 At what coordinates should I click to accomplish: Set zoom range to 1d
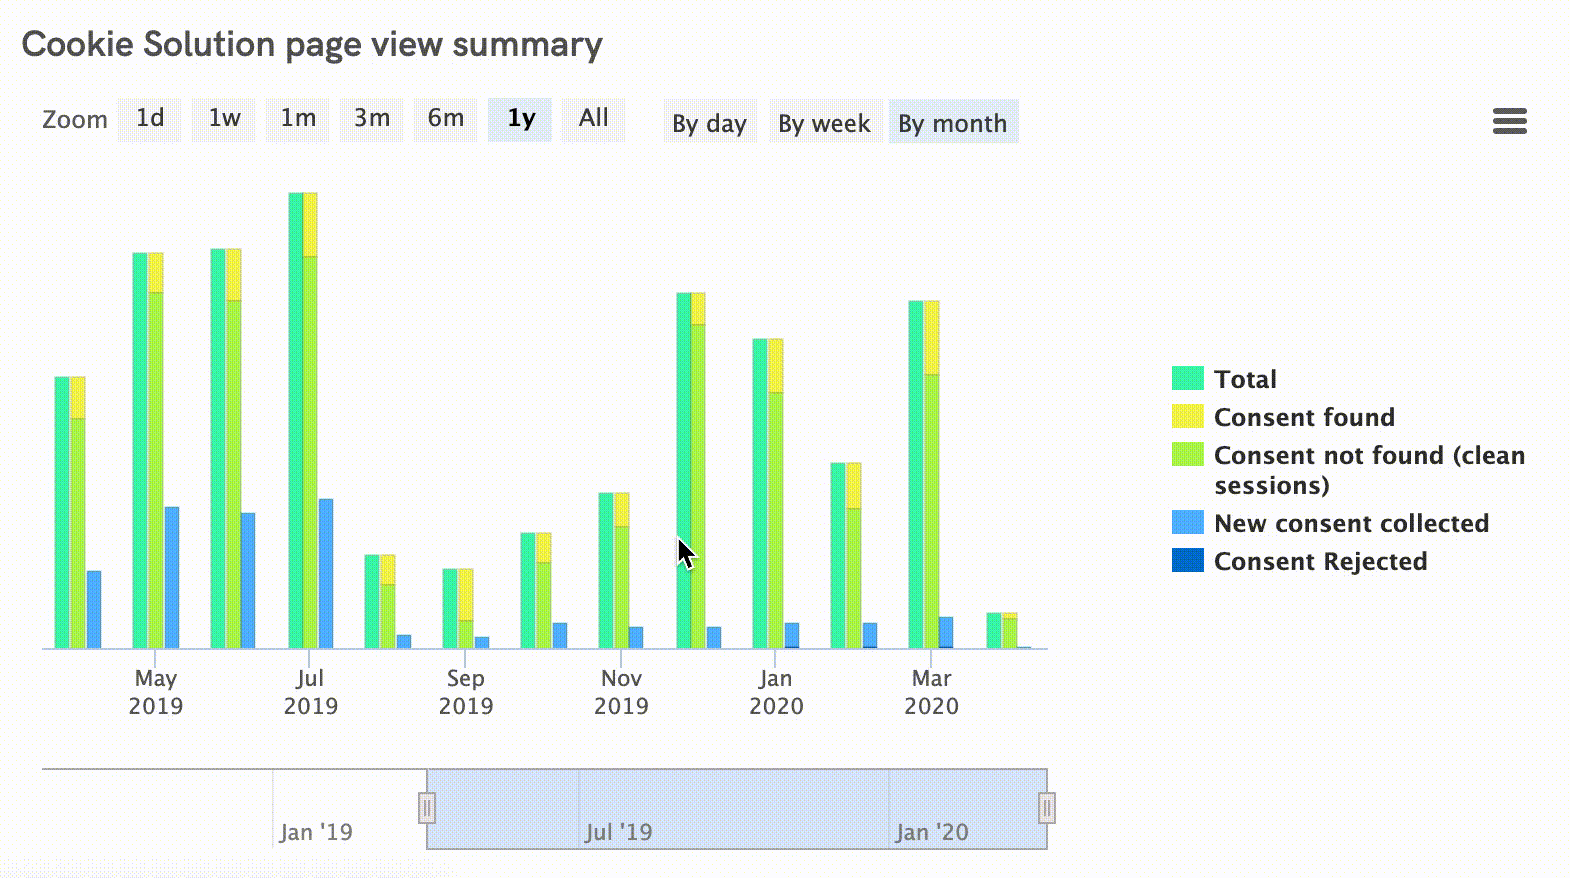tap(150, 119)
